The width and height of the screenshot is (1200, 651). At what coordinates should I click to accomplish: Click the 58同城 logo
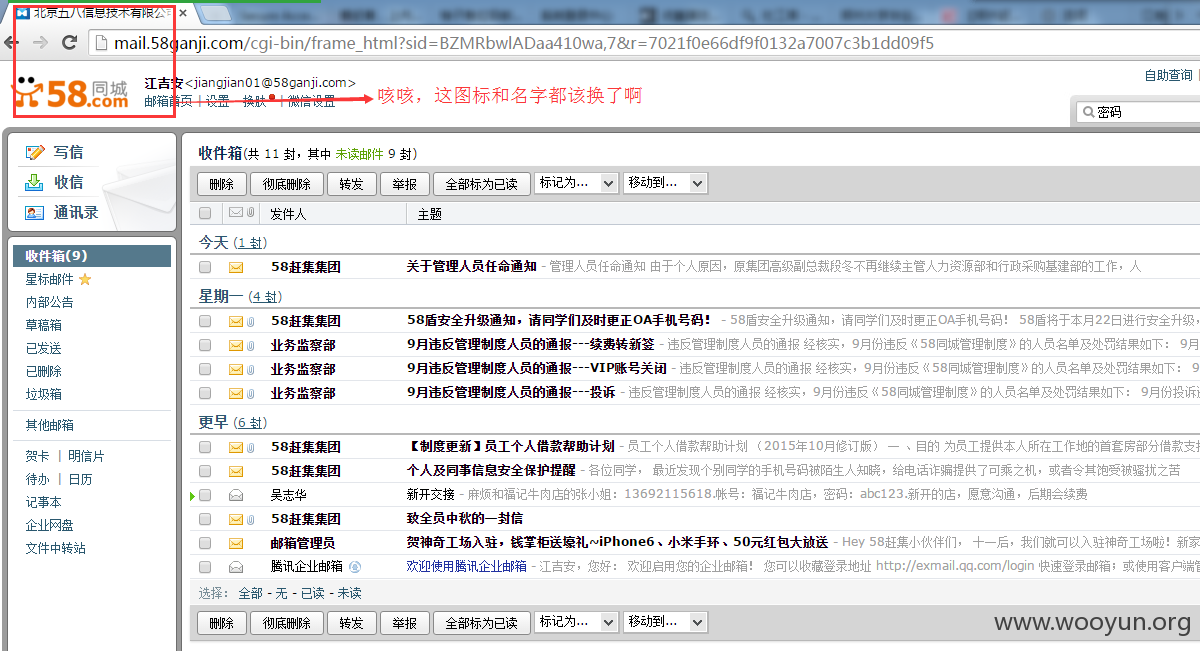coord(70,93)
